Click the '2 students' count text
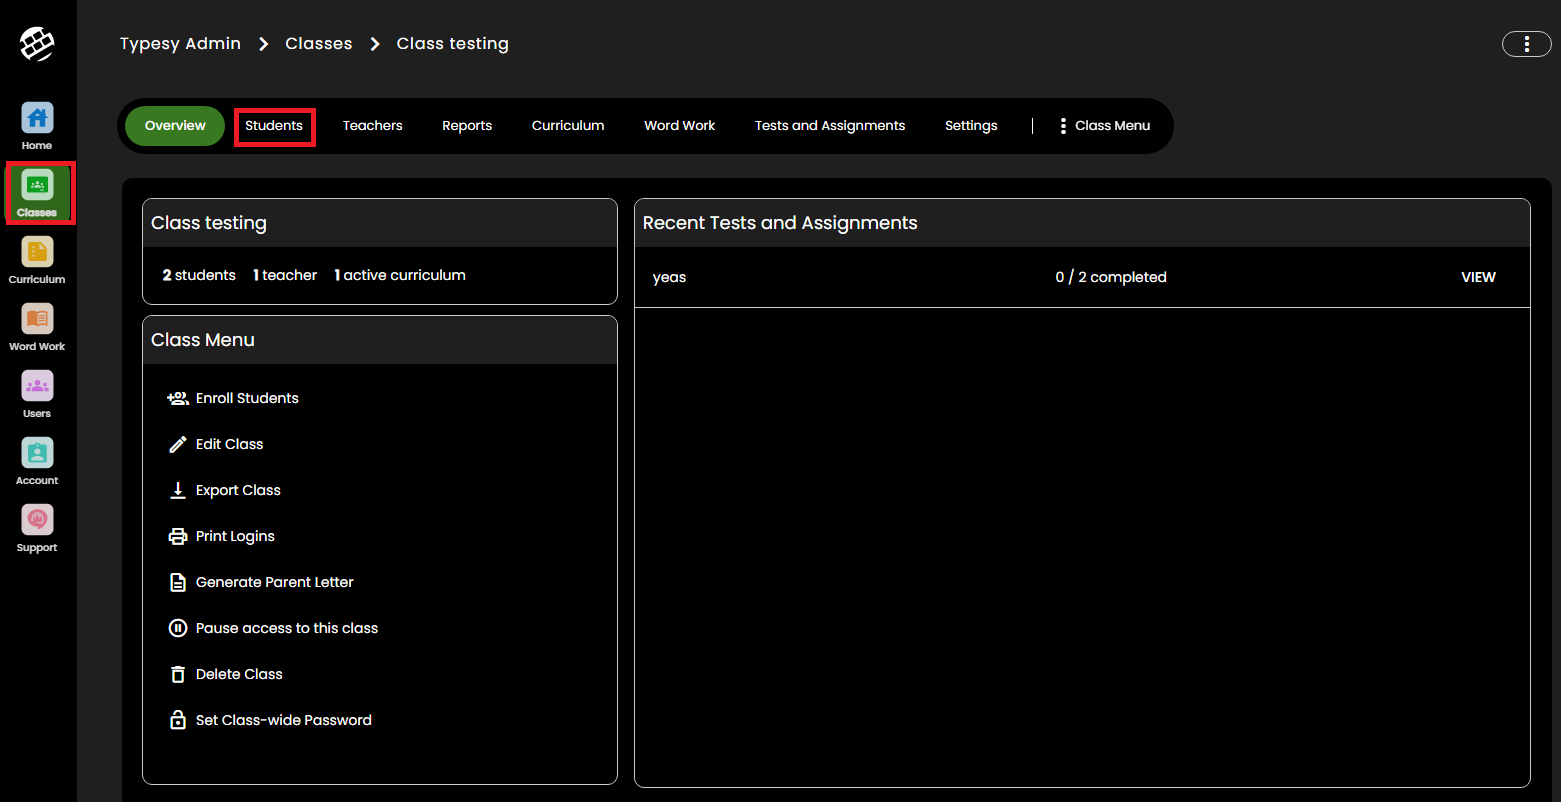This screenshot has width=1561, height=802. [199, 275]
